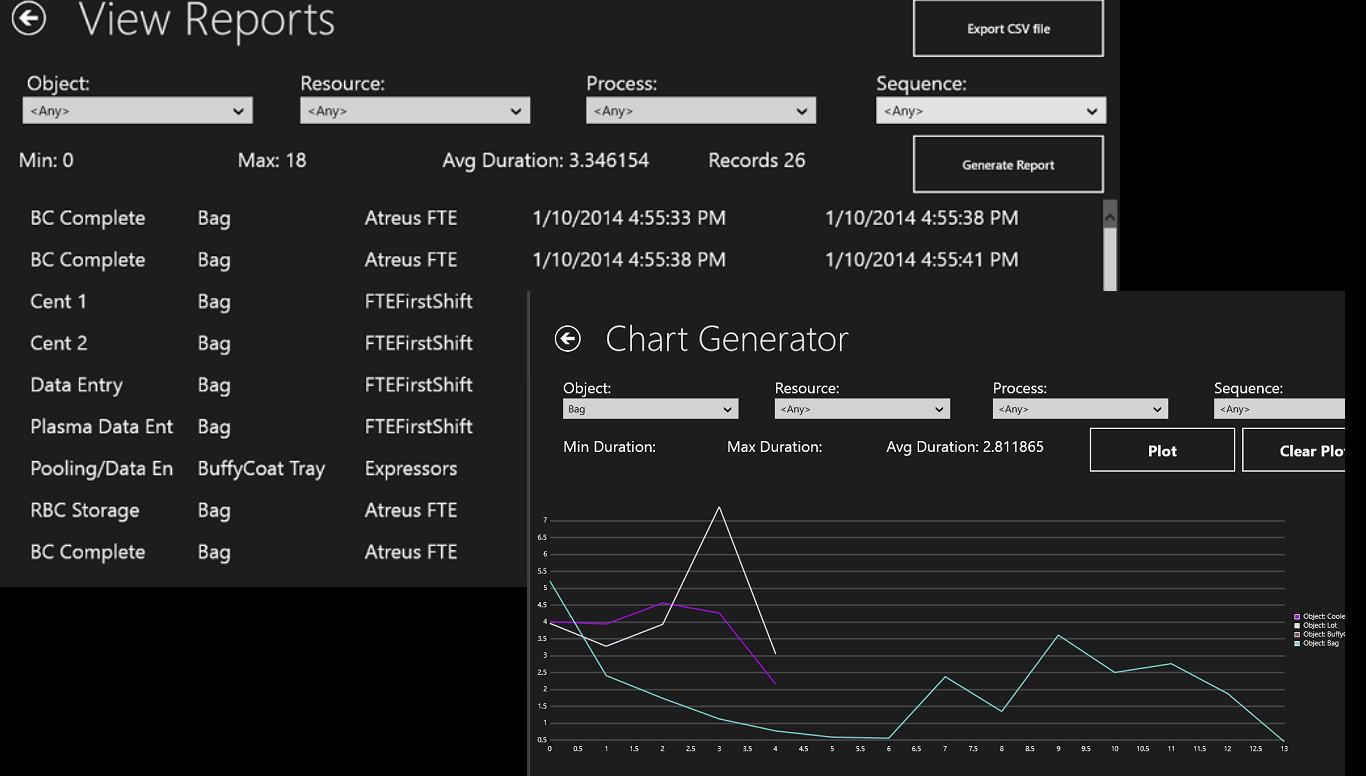Go back from Chart Generator
The width and height of the screenshot is (1366, 776).
click(568, 339)
